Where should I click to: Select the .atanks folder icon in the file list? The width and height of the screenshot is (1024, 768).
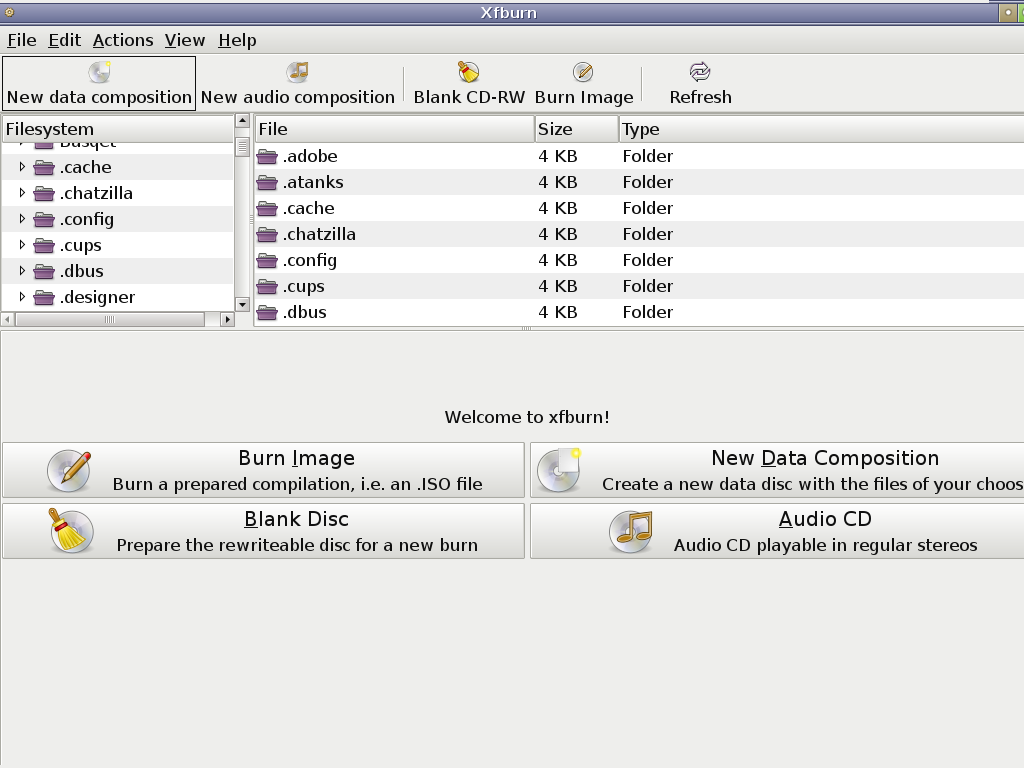(x=267, y=182)
